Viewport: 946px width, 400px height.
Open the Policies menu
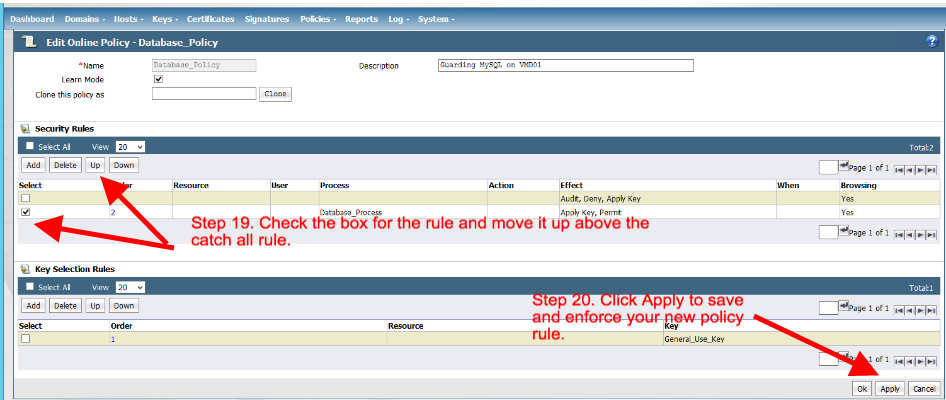click(317, 19)
